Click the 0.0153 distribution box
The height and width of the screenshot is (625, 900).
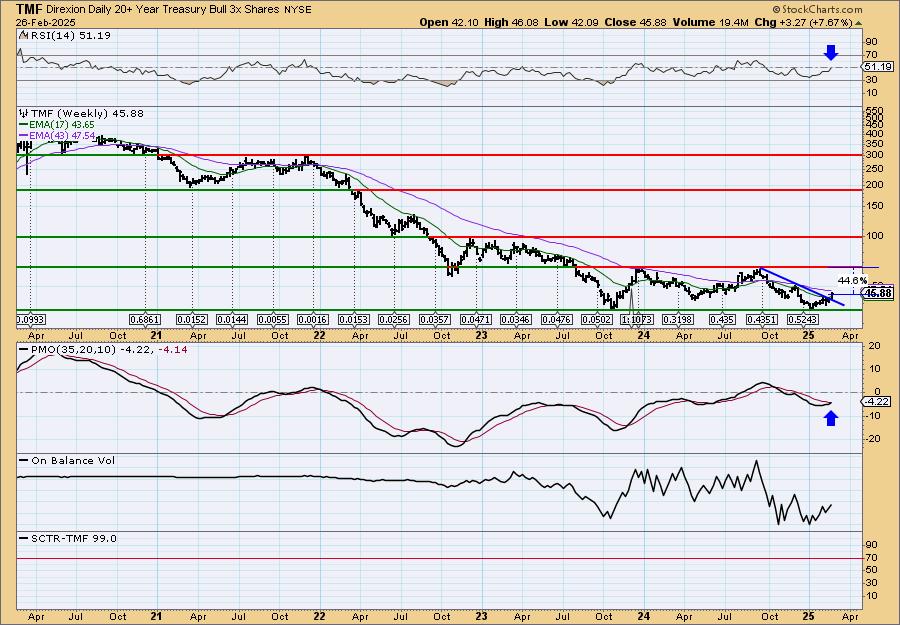(354, 319)
